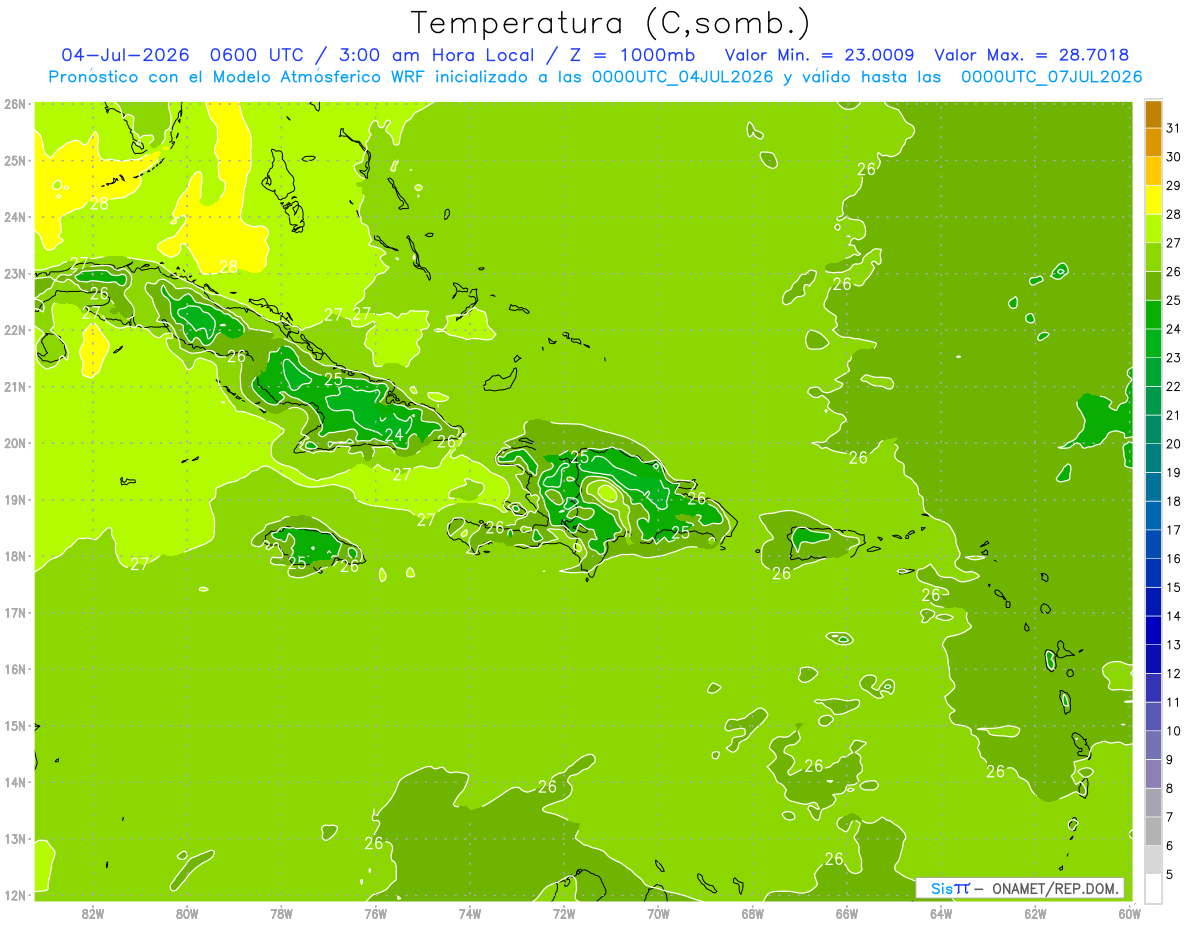Click the '0600 UTC' time text

click(259, 55)
